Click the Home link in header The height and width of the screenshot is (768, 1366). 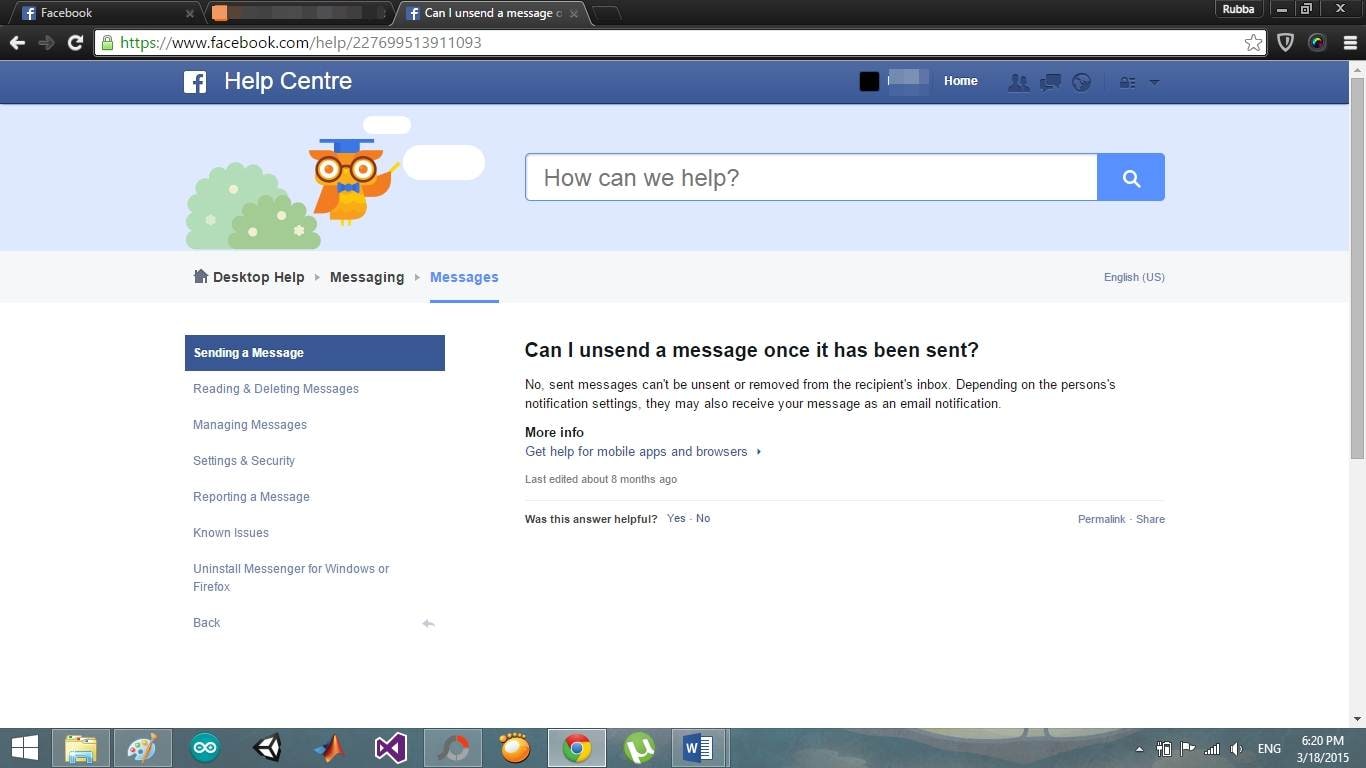click(x=961, y=81)
